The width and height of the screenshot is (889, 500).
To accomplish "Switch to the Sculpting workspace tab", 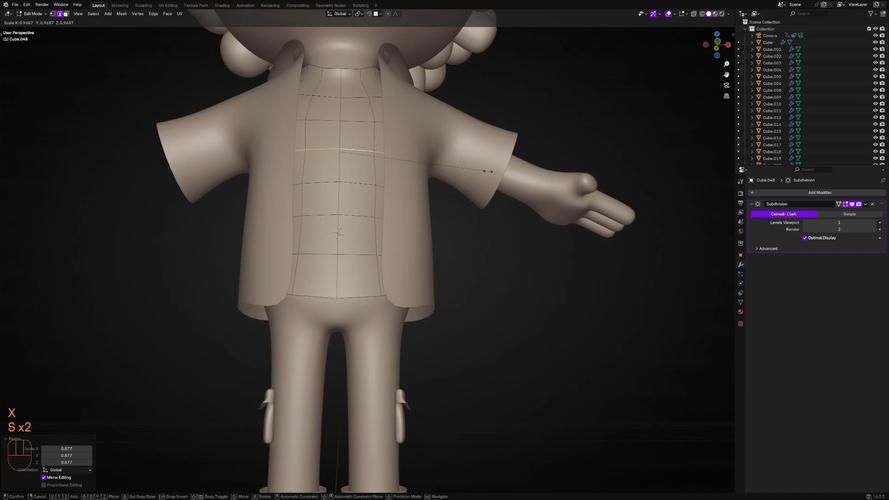I will (144, 4).
